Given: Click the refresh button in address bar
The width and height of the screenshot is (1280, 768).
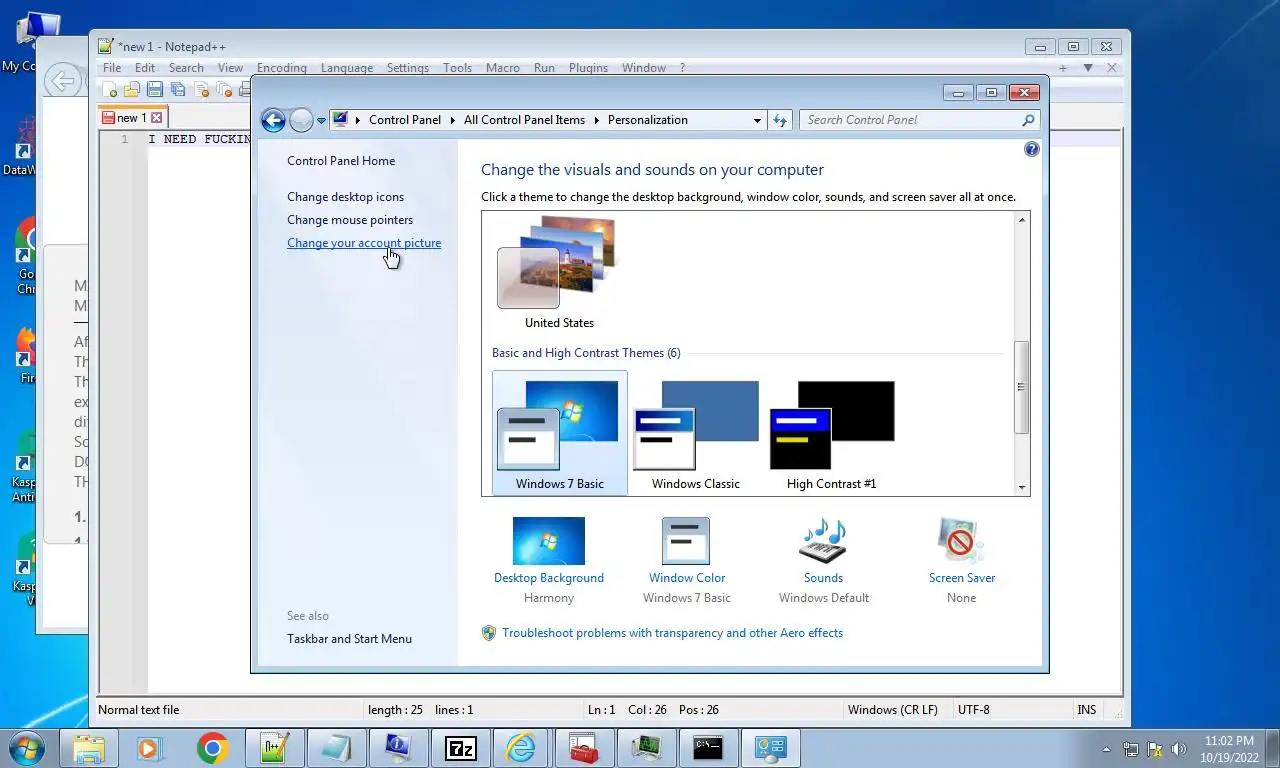Looking at the screenshot, I should point(780,120).
